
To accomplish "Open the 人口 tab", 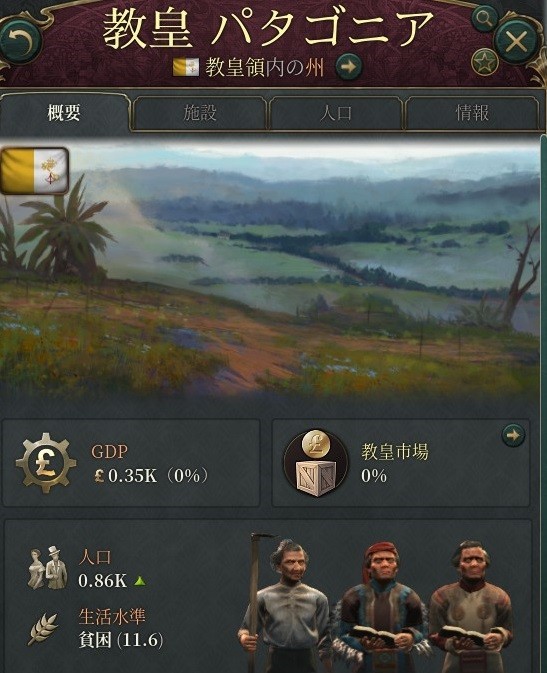I will click(x=336, y=113).
